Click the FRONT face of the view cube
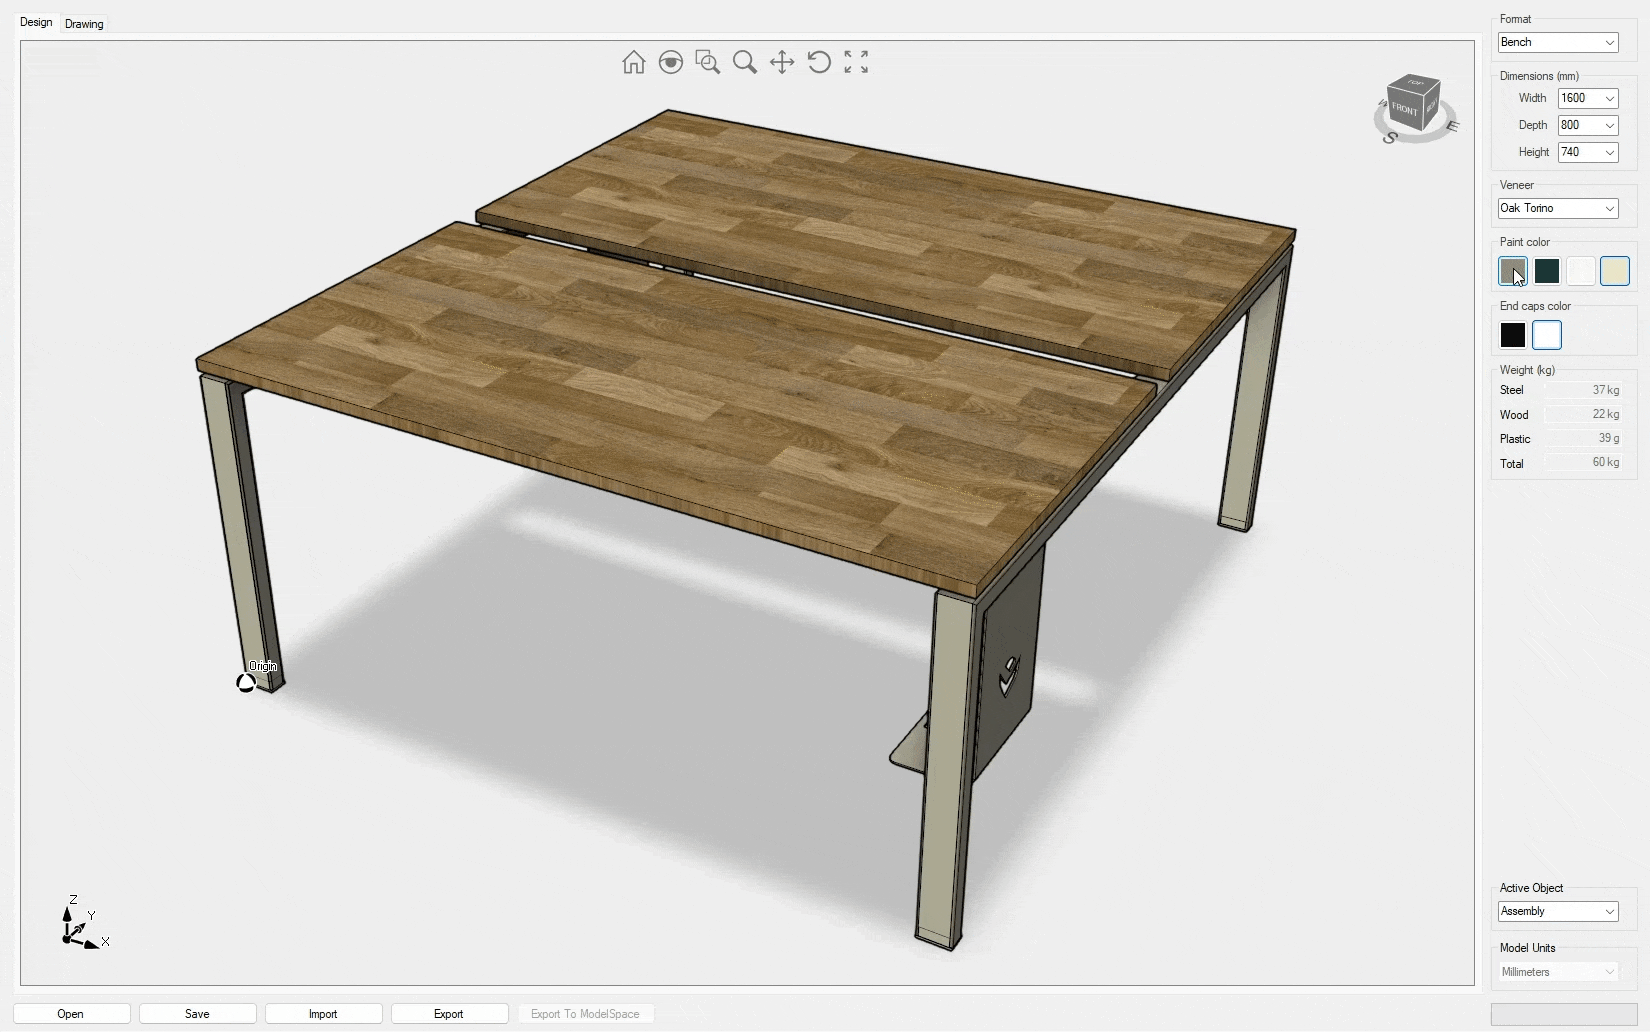1650x1032 pixels. pyautogui.click(x=1404, y=109)
